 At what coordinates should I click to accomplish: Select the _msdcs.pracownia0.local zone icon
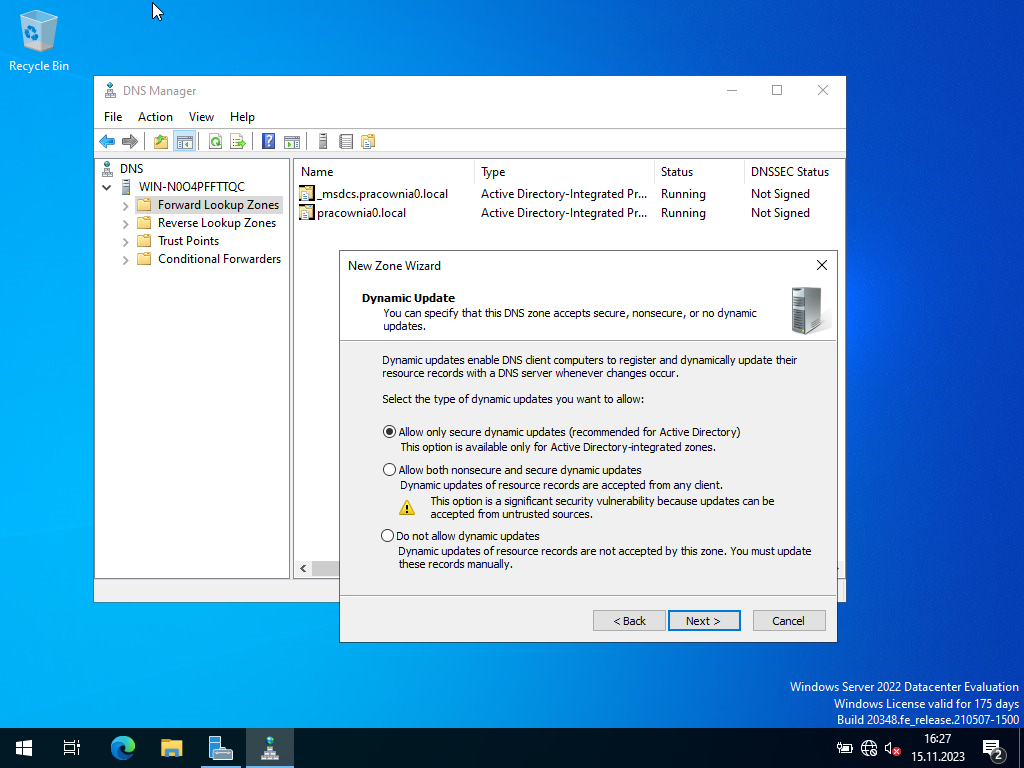click(x=306, y=193)
